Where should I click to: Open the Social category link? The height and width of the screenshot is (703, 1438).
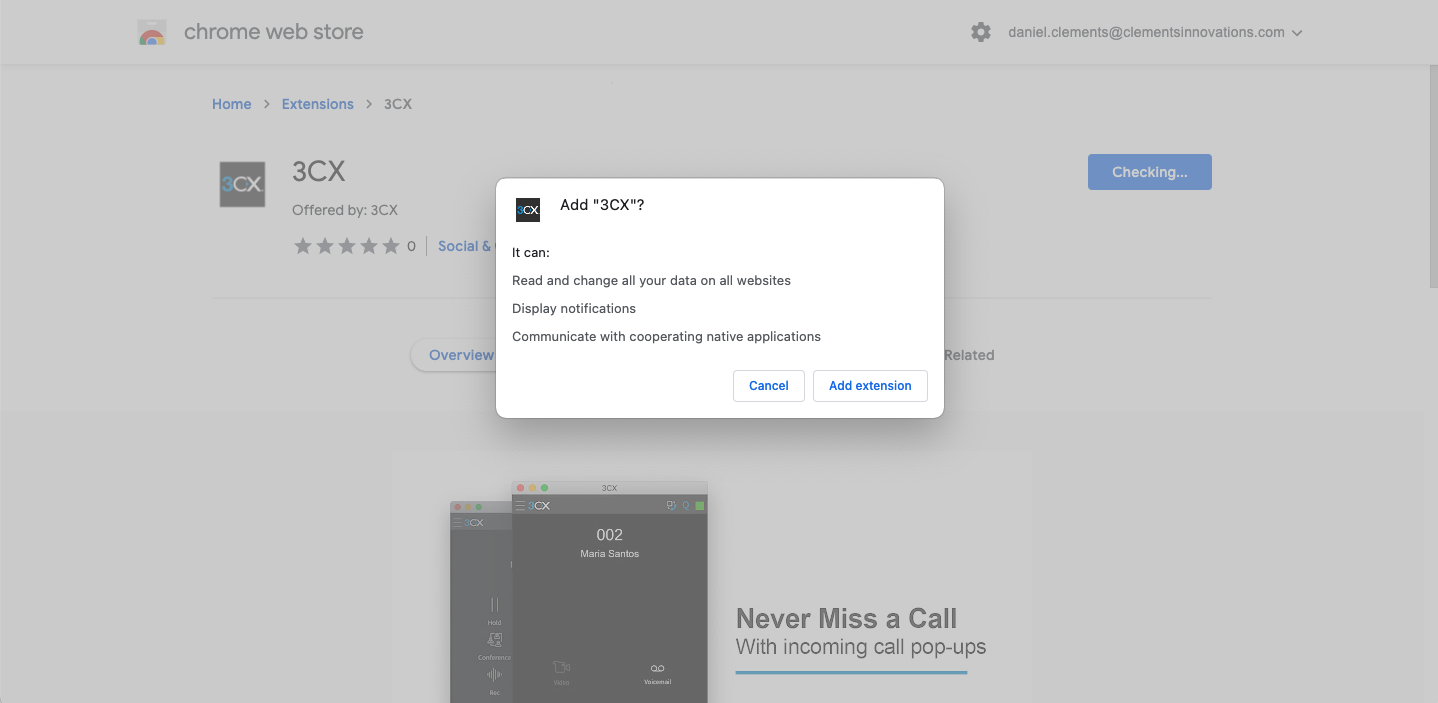[466, 246]
